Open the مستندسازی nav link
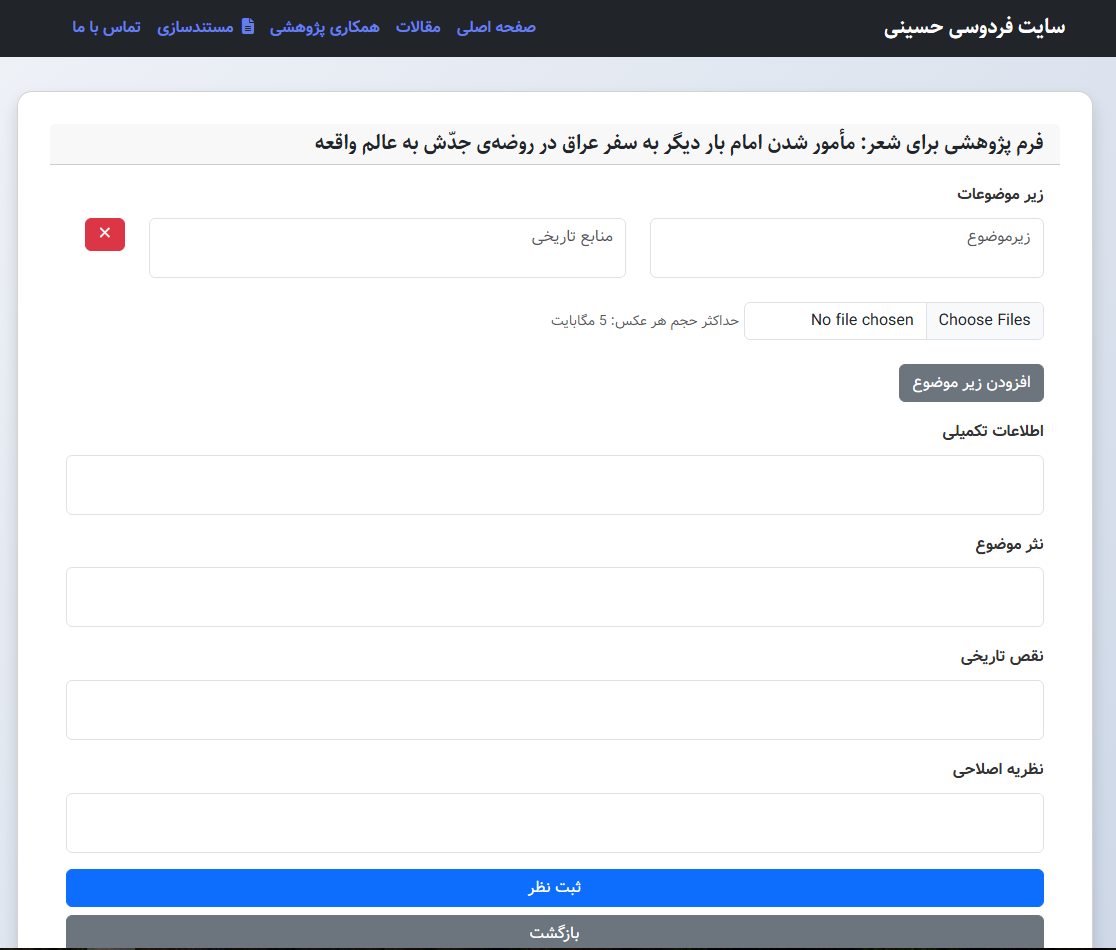Viewport: 1116px width, 950px height. (x=205, y=27)
